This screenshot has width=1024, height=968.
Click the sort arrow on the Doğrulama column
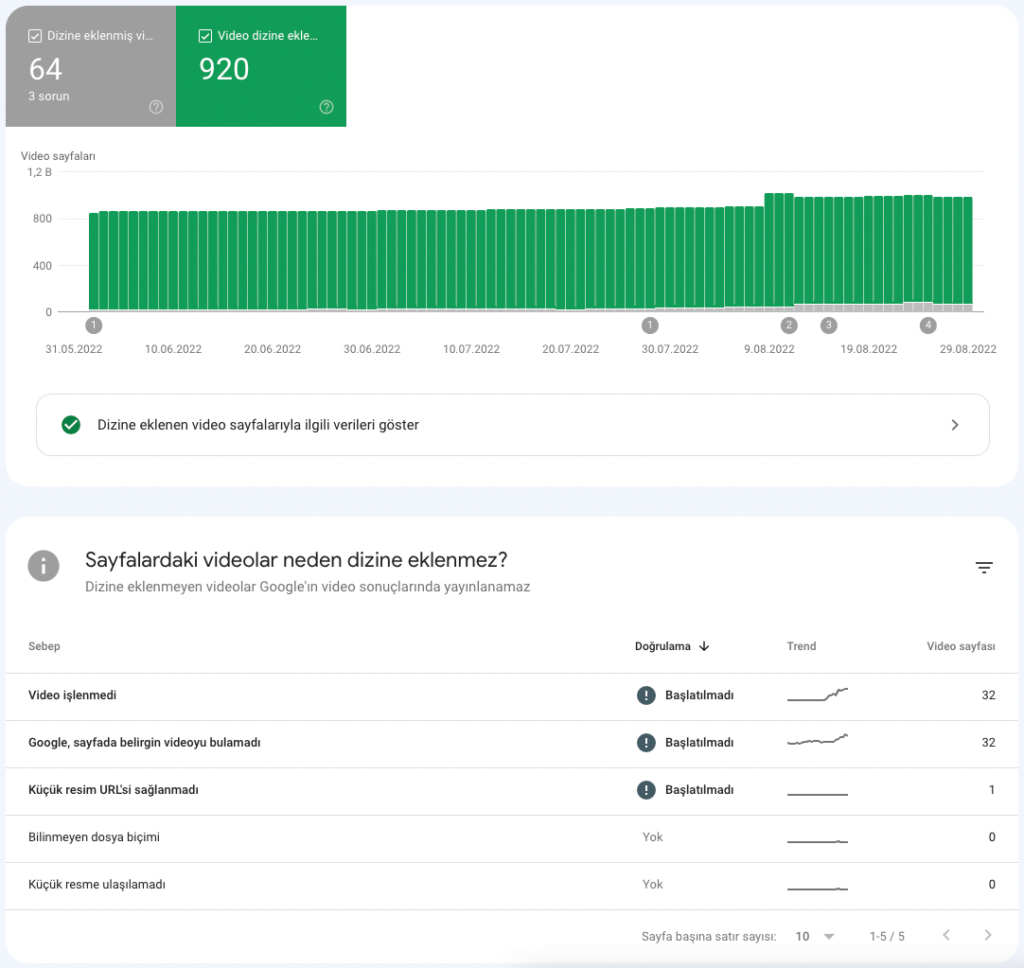tap(705, 646)
